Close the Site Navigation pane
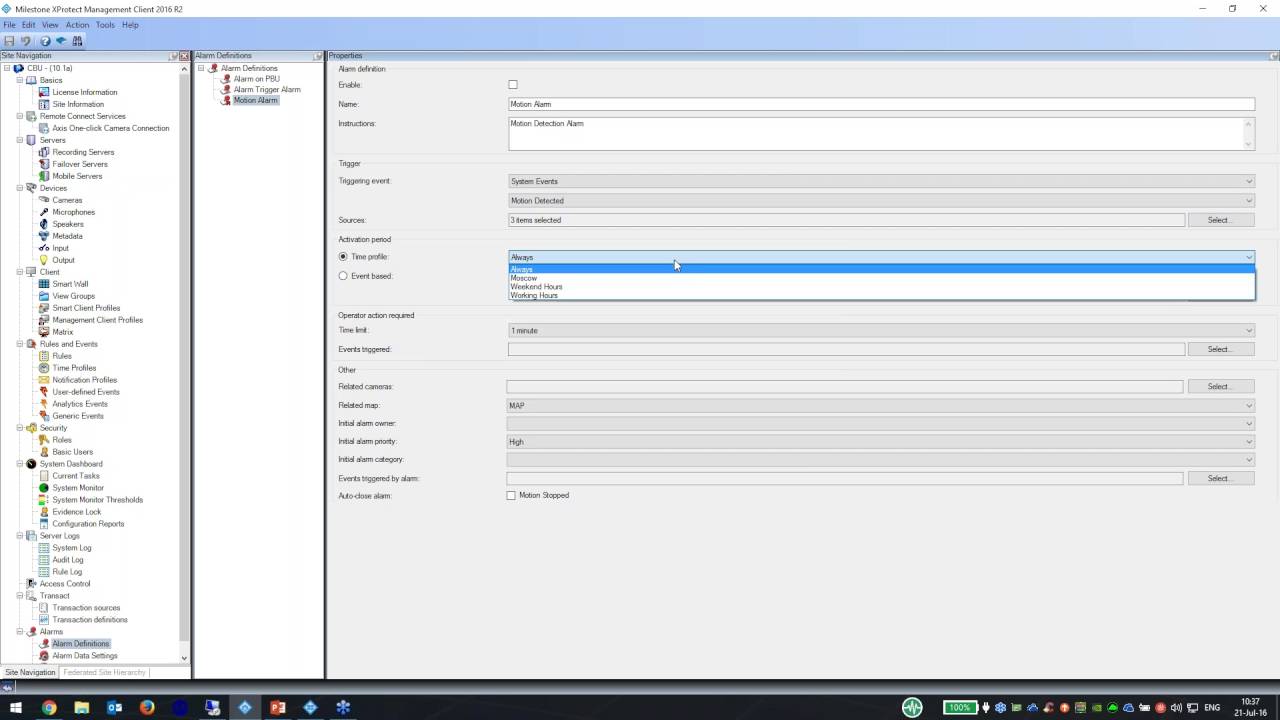This screenshot has height=720, width=1280. pyautogui.click(x=185, y=56)
